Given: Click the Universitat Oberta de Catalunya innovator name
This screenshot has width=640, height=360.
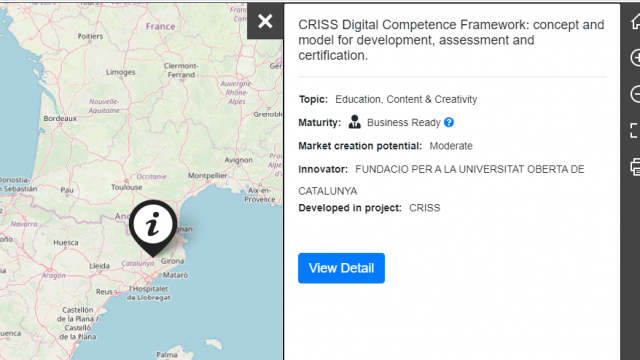Looking at the screenshot, I should point(441,180).
